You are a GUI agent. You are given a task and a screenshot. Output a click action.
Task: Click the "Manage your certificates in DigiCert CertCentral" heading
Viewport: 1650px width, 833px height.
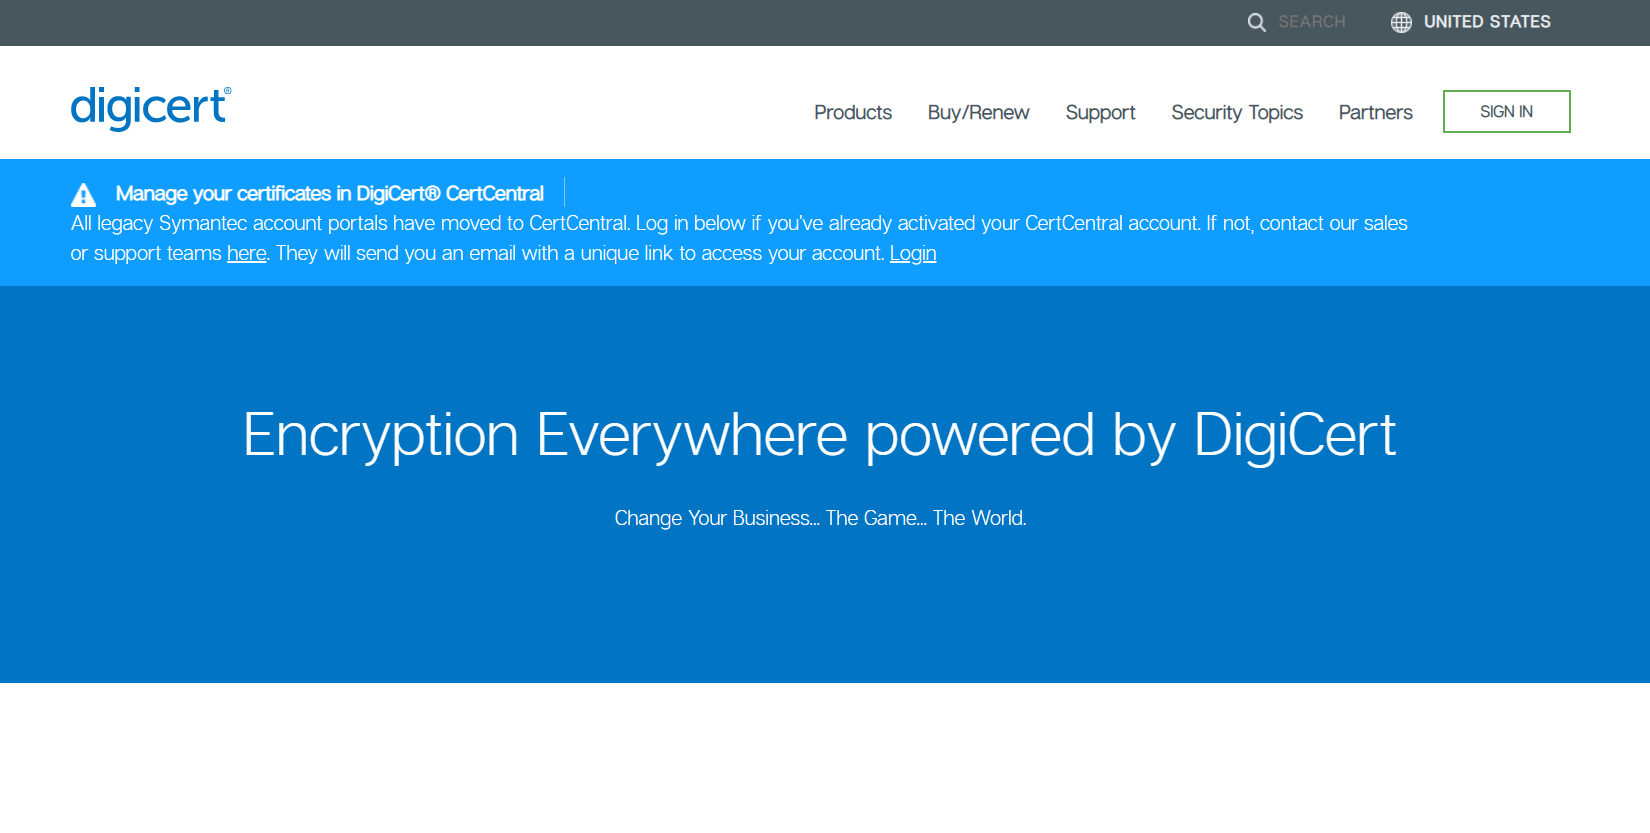pyautogui.click(x=329, y=193)
